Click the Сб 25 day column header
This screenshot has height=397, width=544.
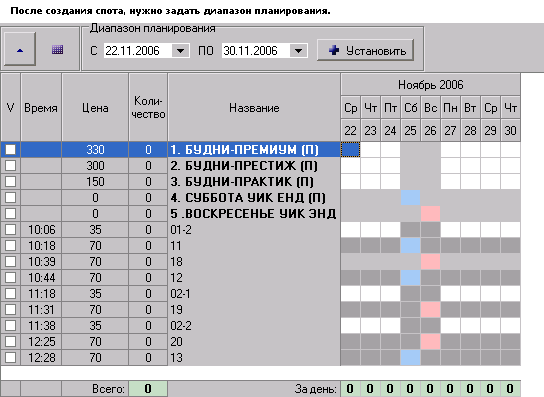[410, 119]
